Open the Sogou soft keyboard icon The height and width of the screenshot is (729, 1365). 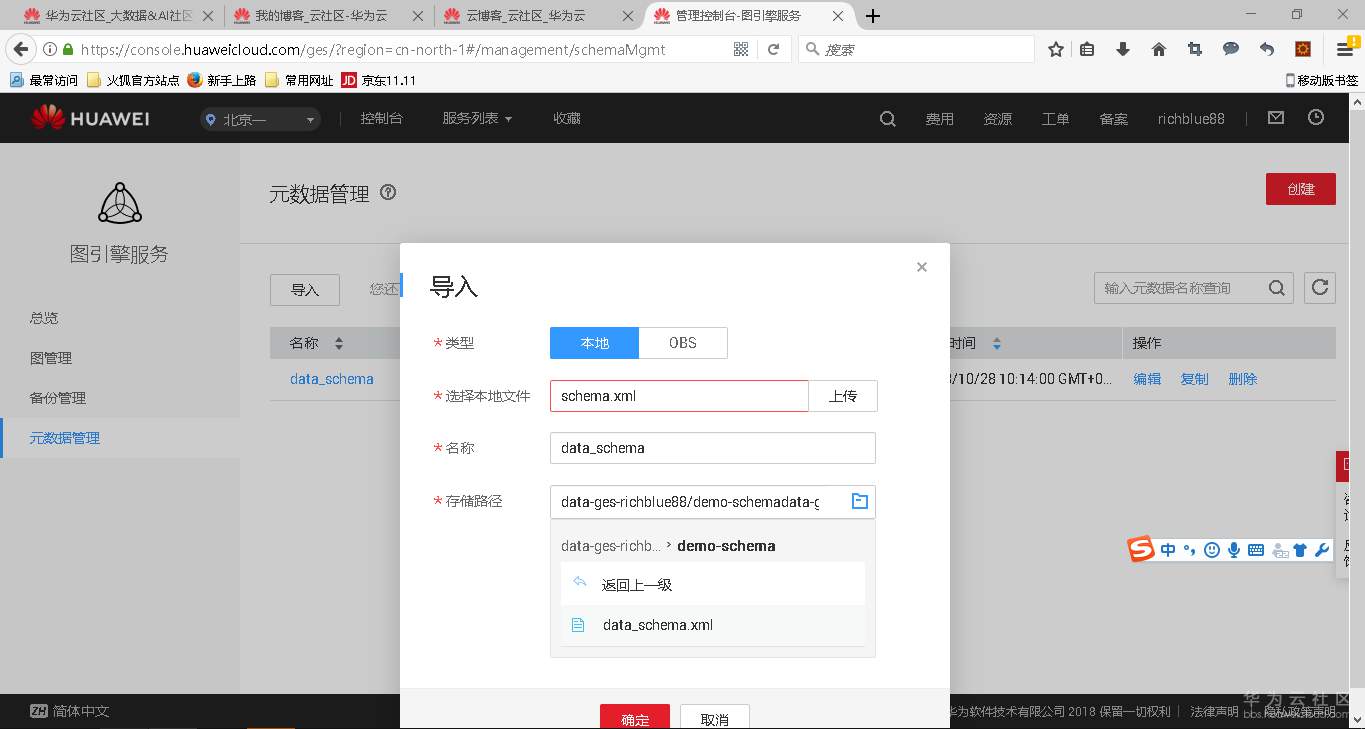[x=1255, y=550]
